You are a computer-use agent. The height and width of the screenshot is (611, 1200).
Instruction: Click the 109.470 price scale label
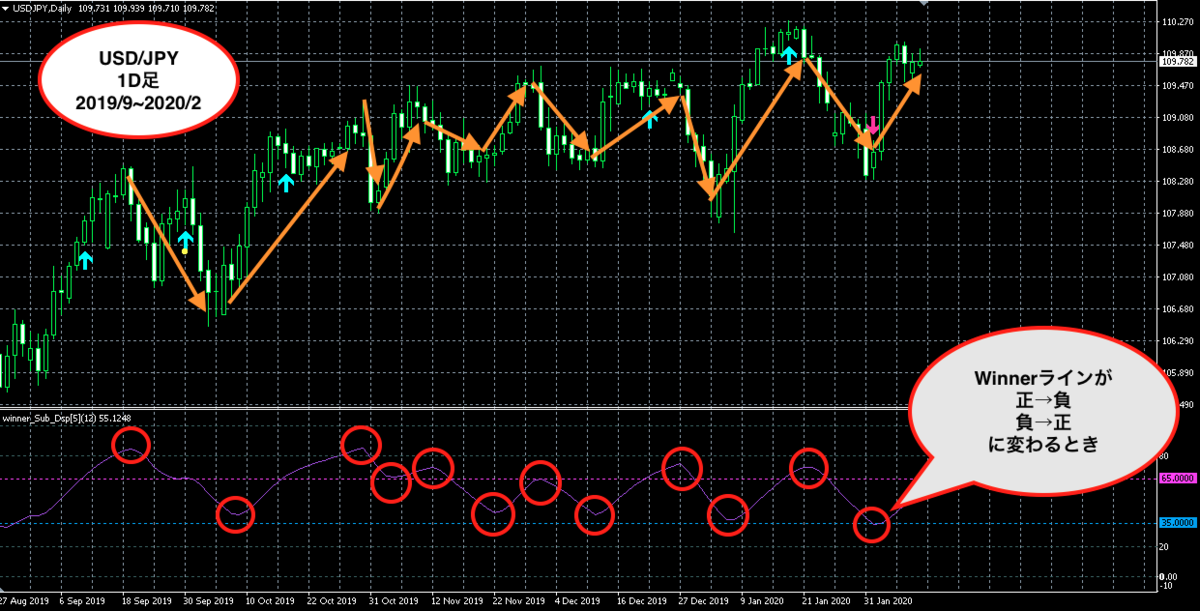click(x=1176, y=86)
